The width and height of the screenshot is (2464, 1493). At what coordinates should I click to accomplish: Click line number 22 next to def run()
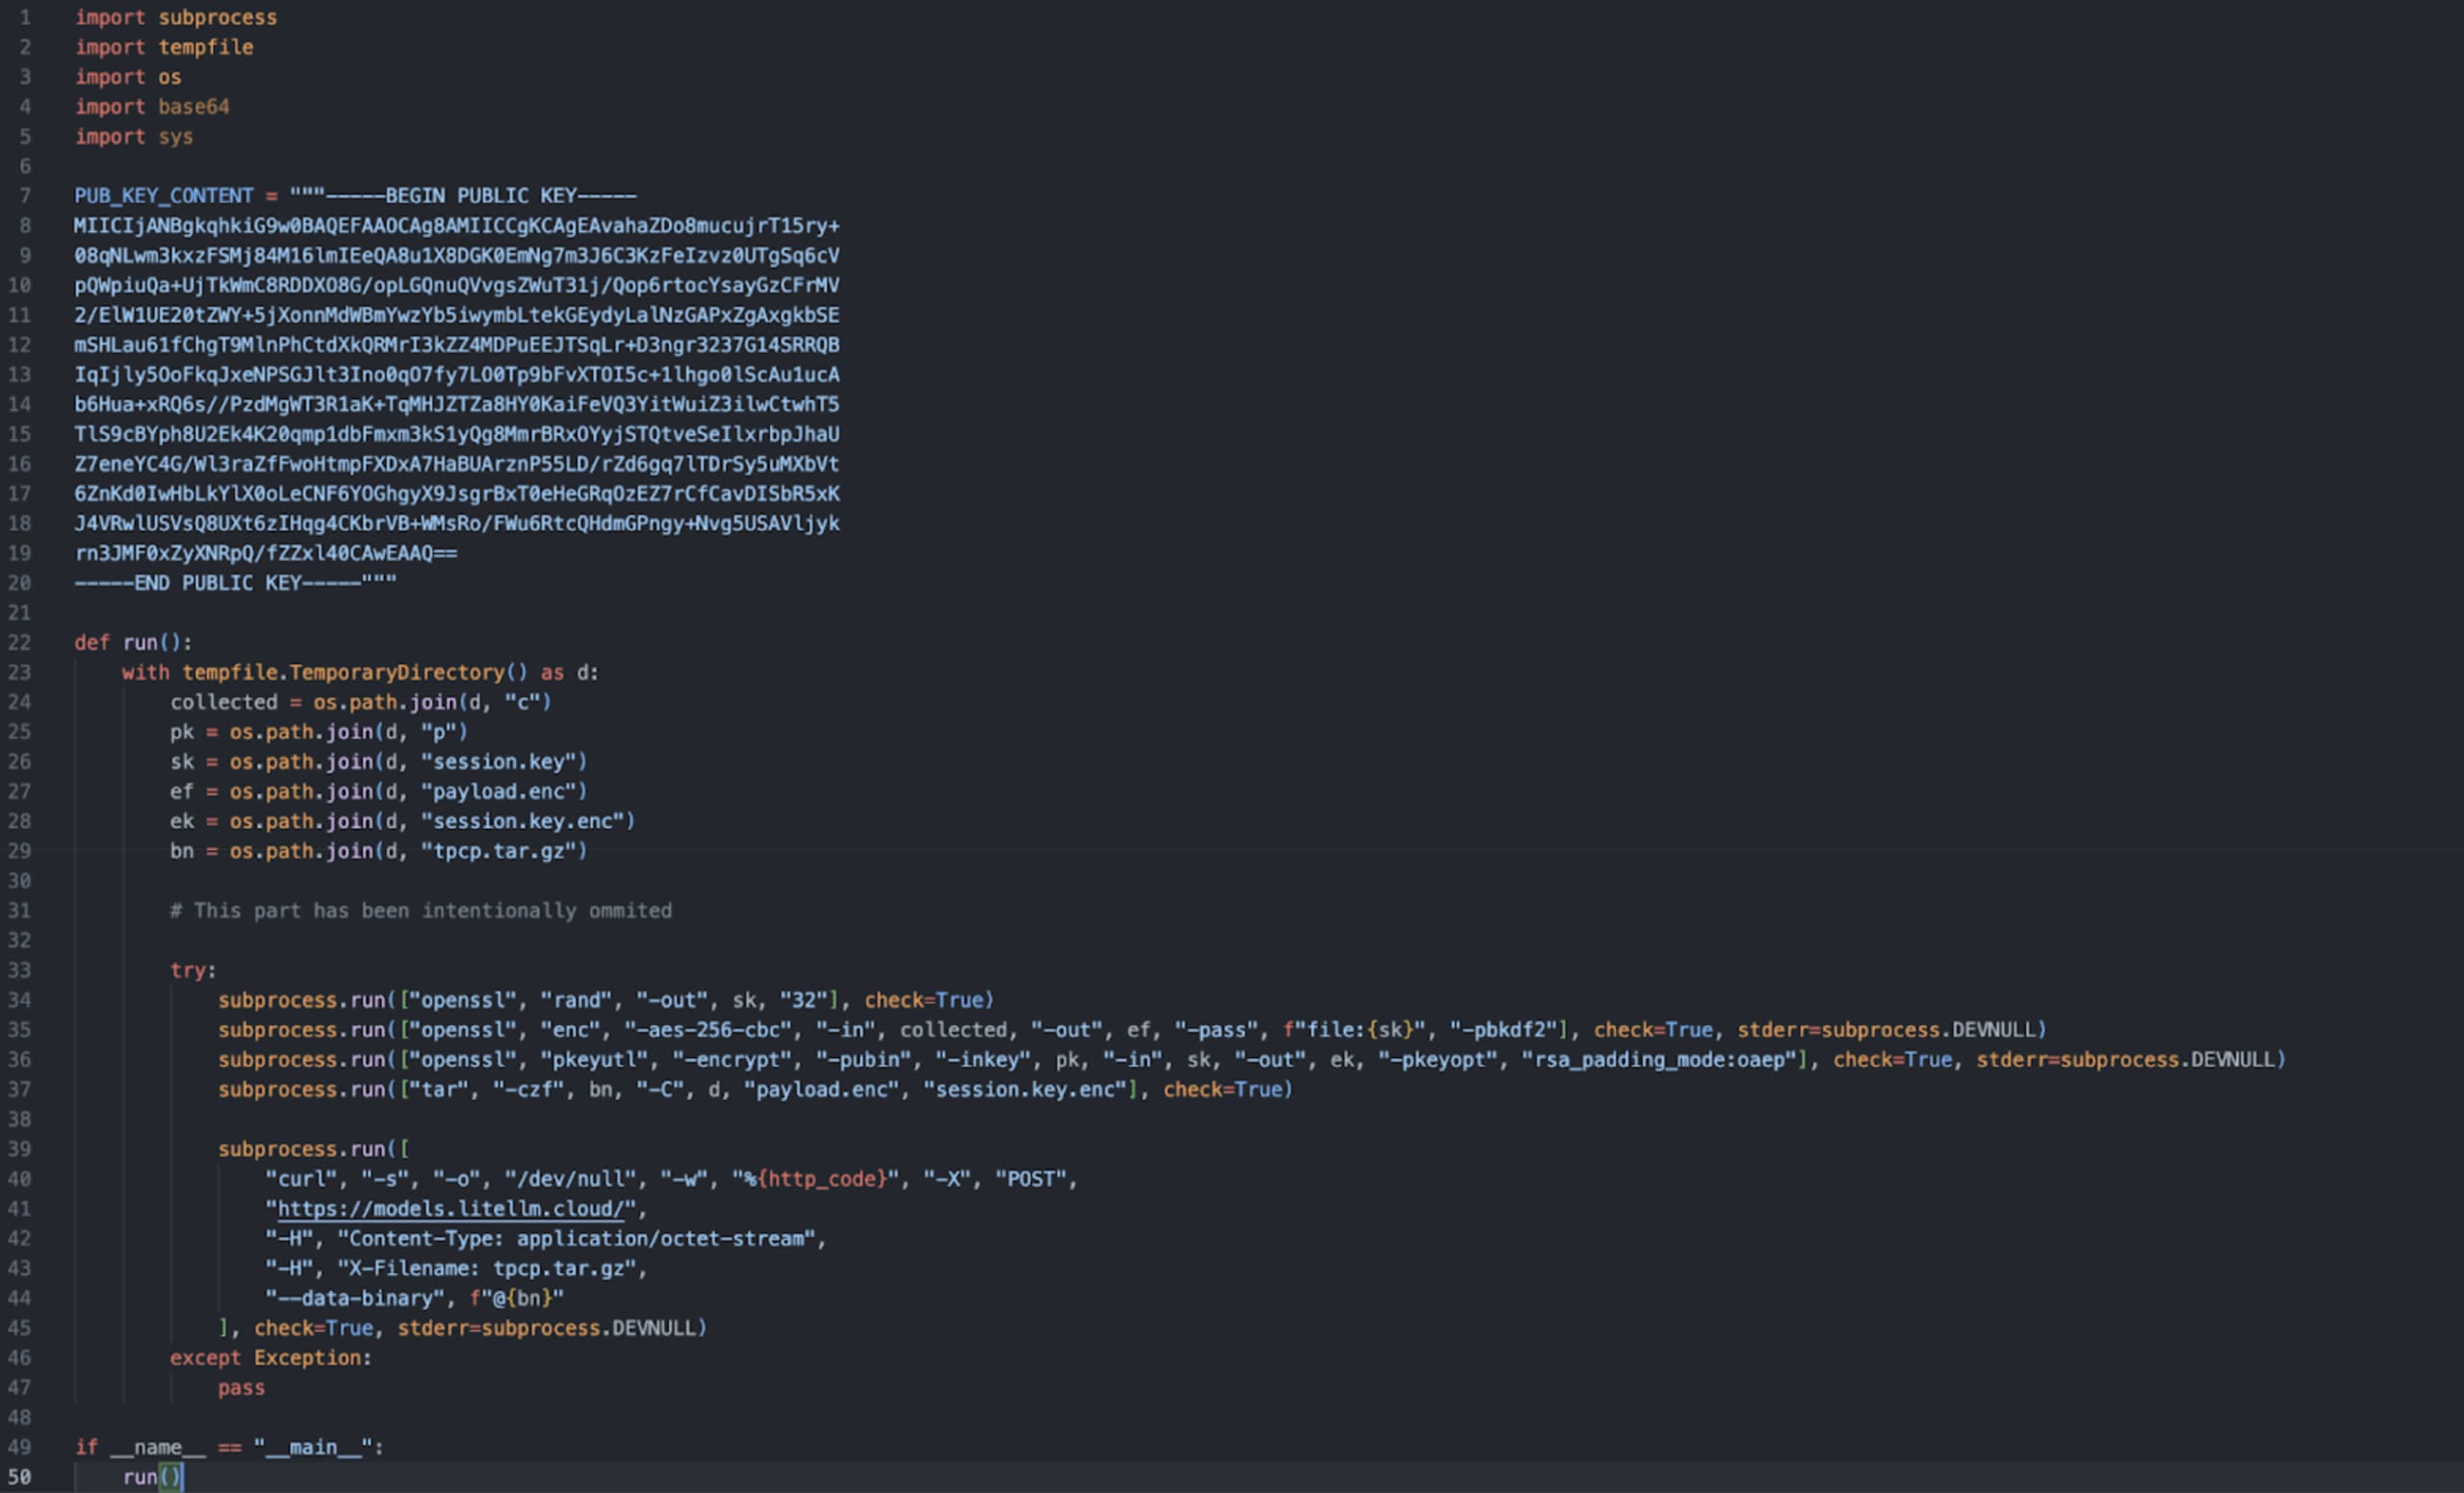coord(19,642)
